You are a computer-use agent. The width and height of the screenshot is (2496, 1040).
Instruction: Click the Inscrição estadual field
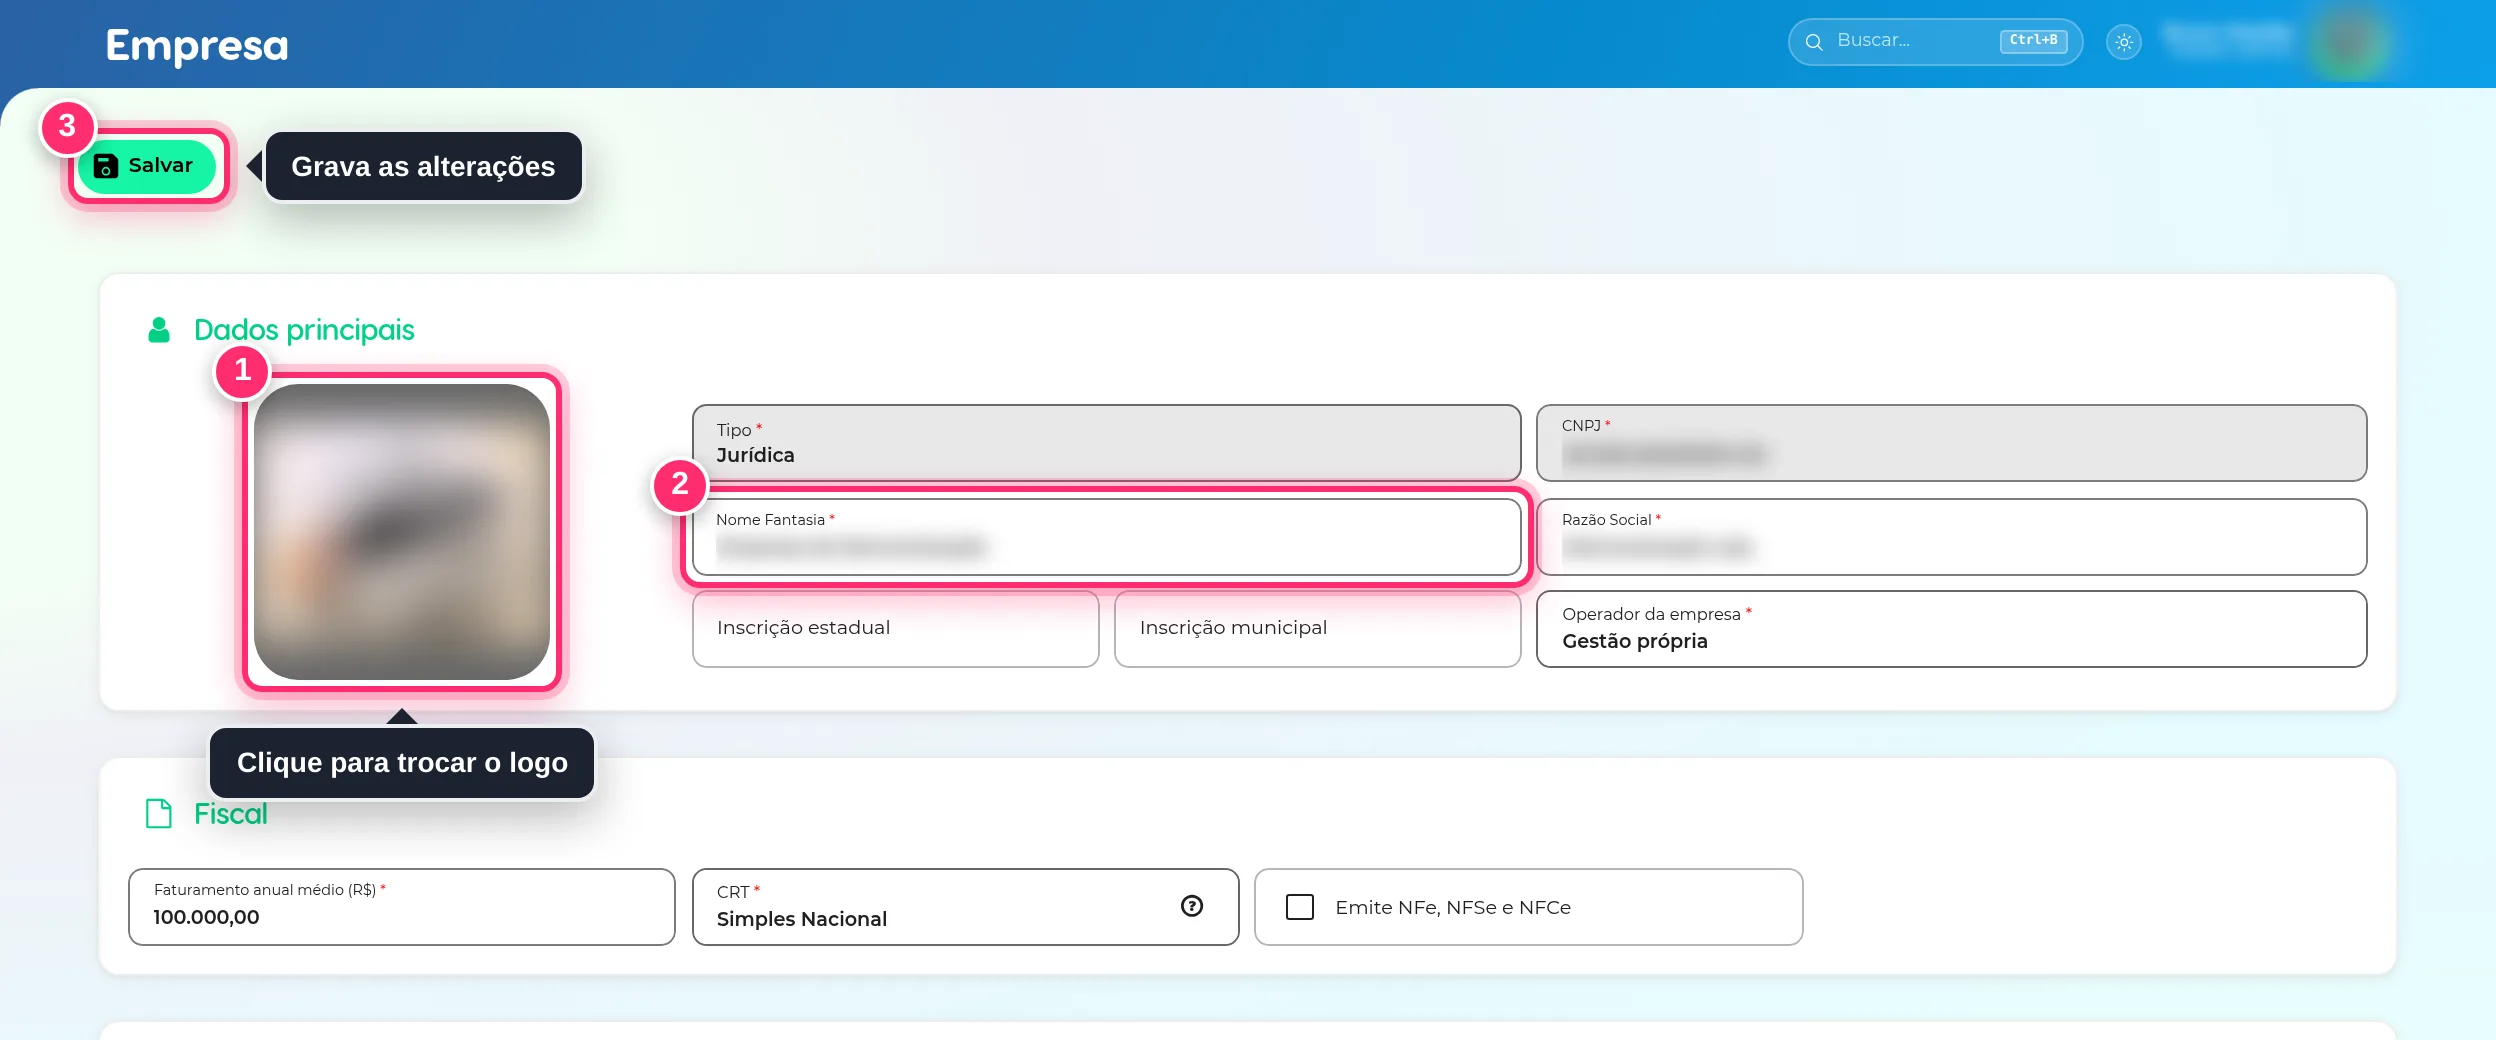click(x=896, y=629)
